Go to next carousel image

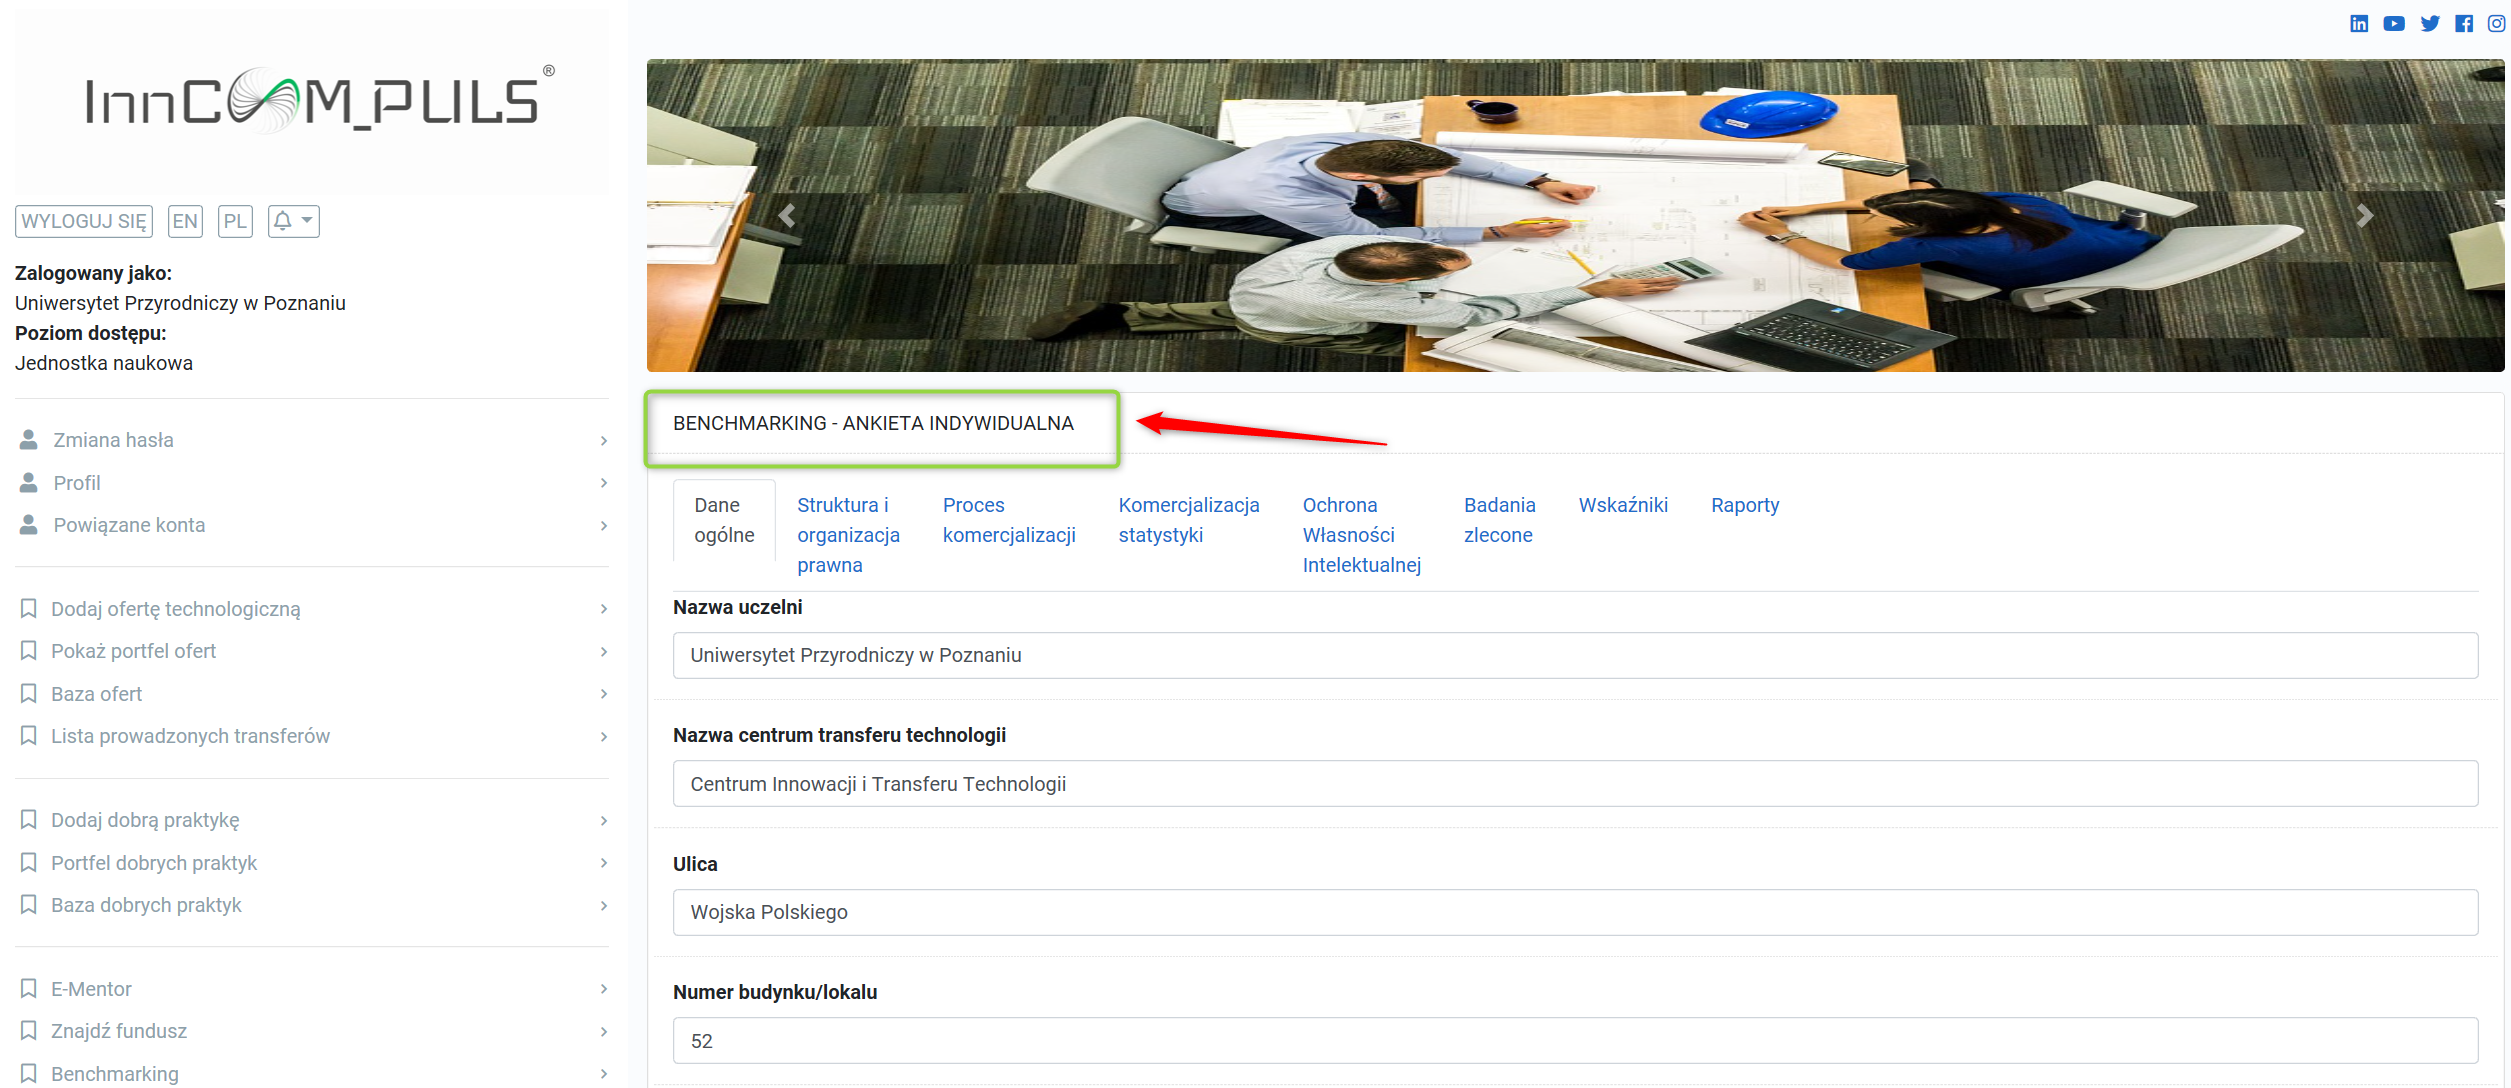pos(2364,216)
